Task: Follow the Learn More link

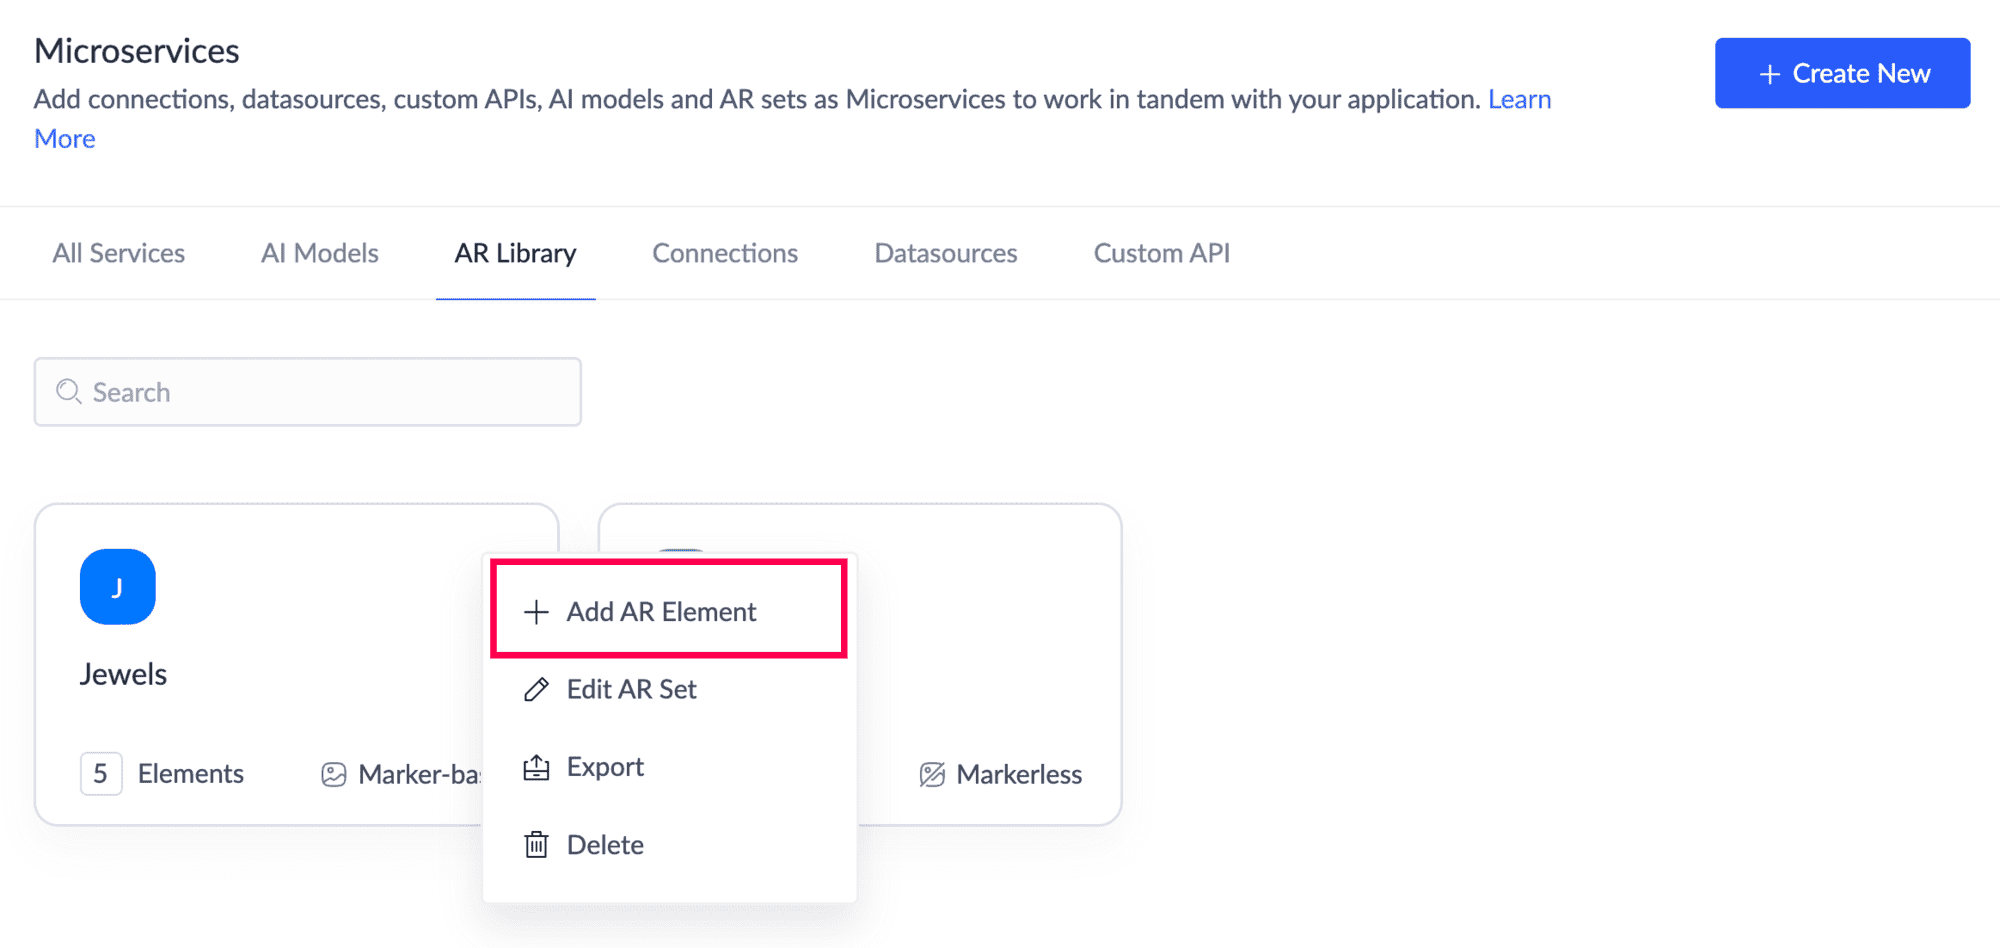Action: coord(1519,100)
